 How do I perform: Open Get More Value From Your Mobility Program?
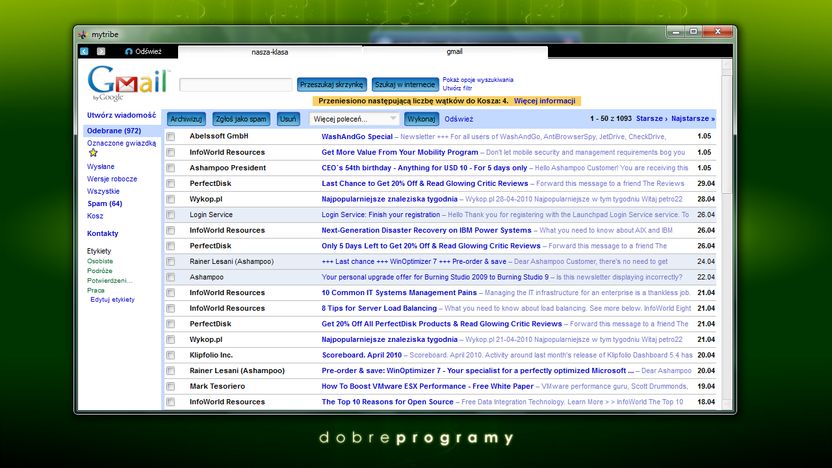tap(400, 152)
